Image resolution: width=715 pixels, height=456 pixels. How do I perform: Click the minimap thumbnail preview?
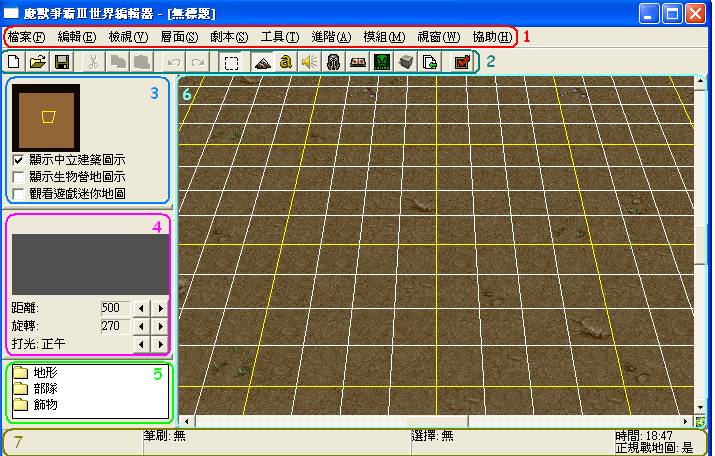46,118
